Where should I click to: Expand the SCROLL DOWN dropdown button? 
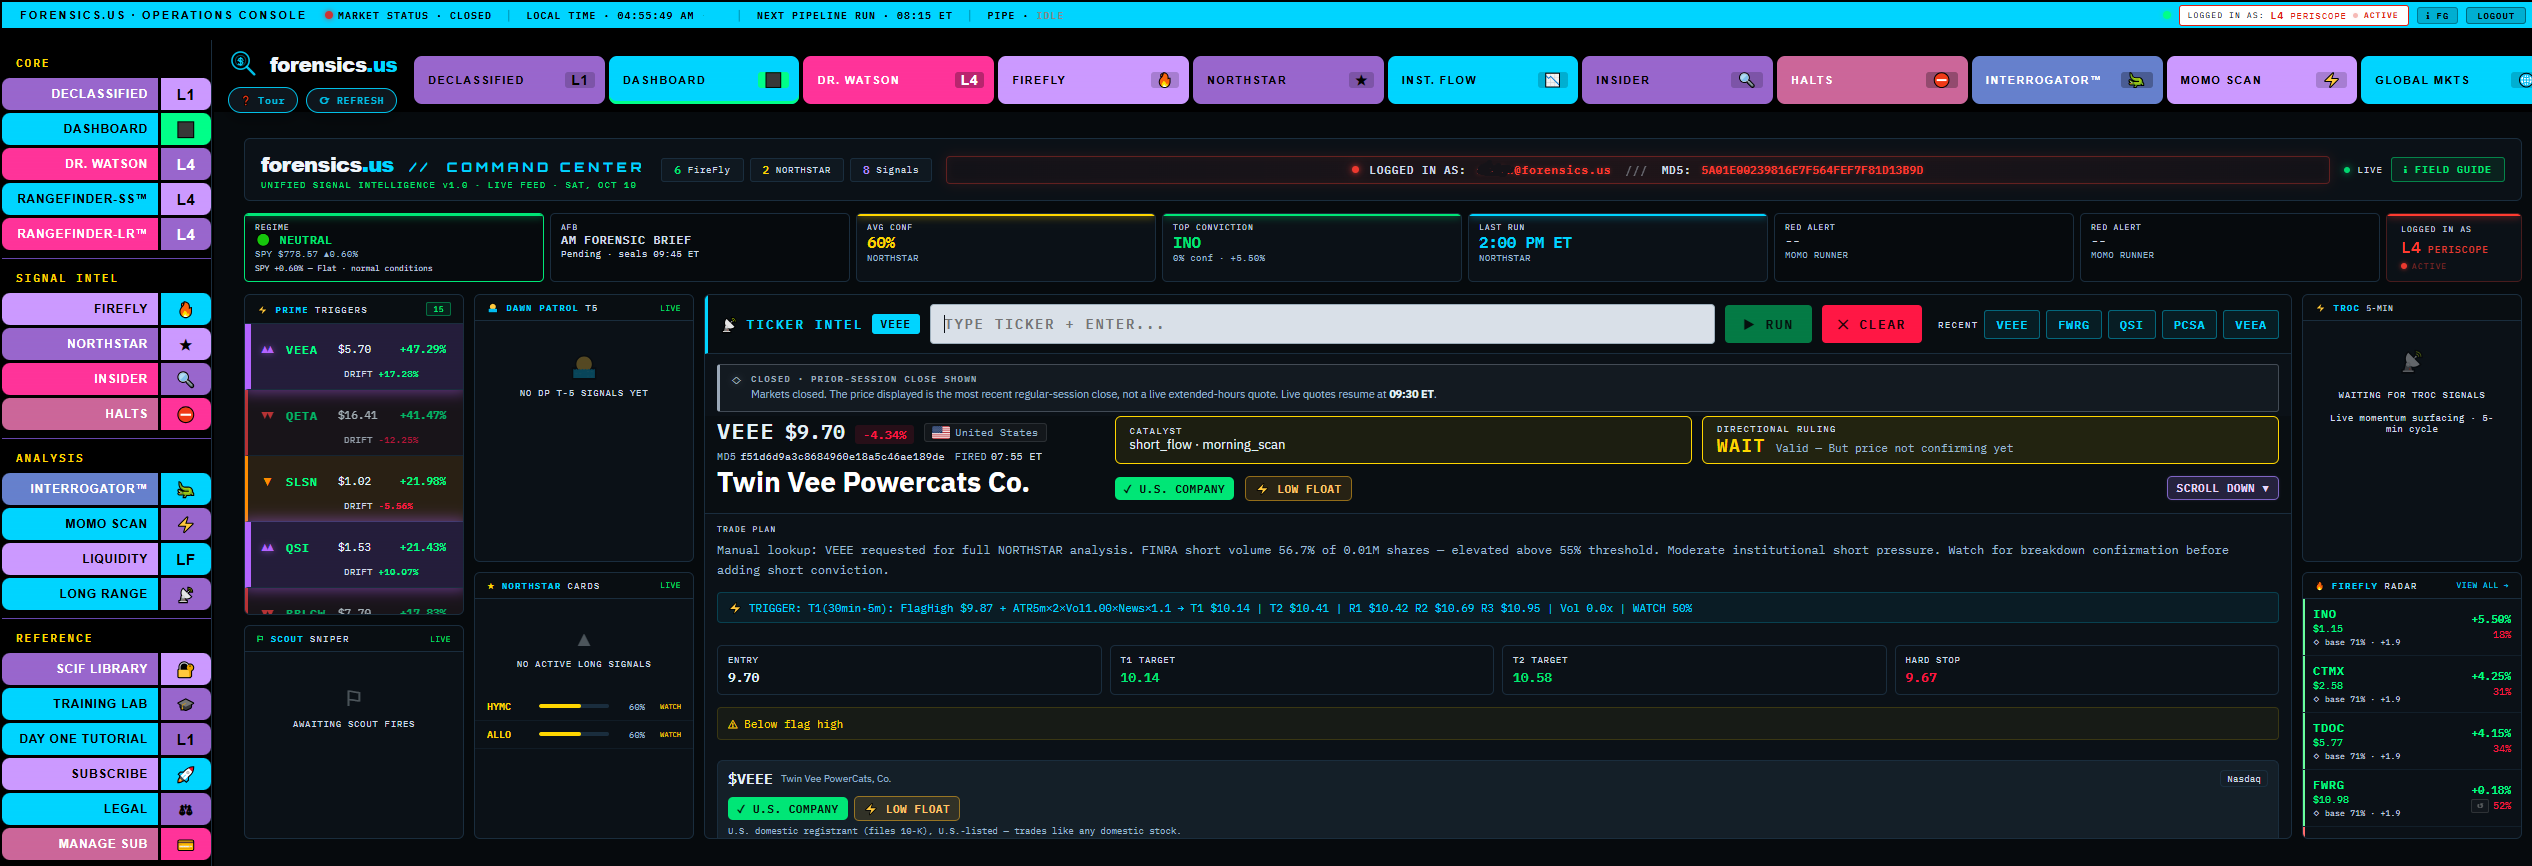(2222, 488)
